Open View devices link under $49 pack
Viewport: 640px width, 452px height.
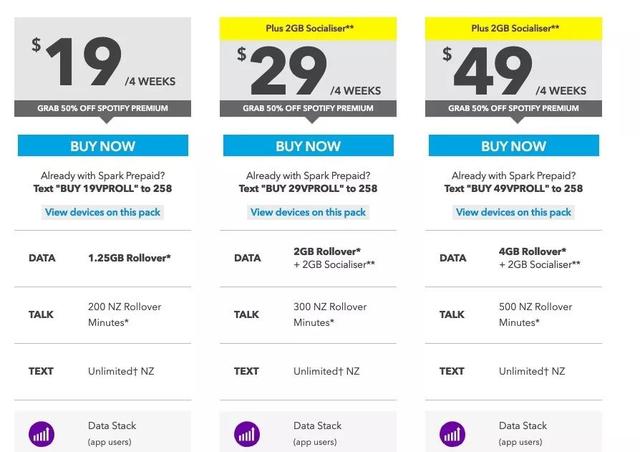[514, 212]
